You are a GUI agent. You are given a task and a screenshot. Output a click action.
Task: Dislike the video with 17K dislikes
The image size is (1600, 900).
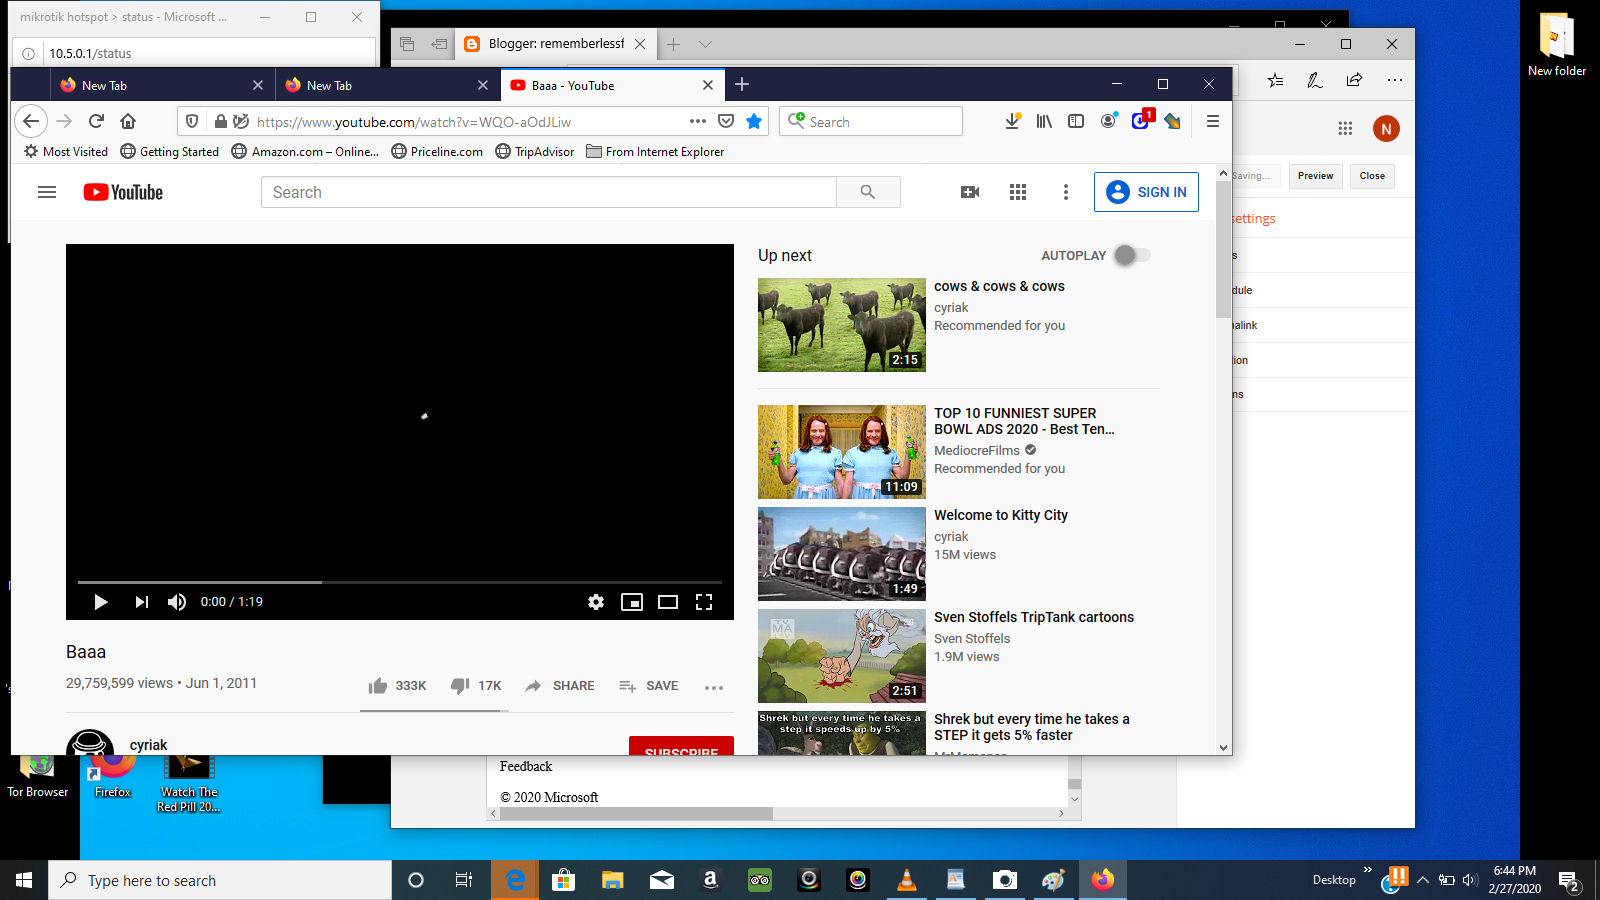click(476, 686)
